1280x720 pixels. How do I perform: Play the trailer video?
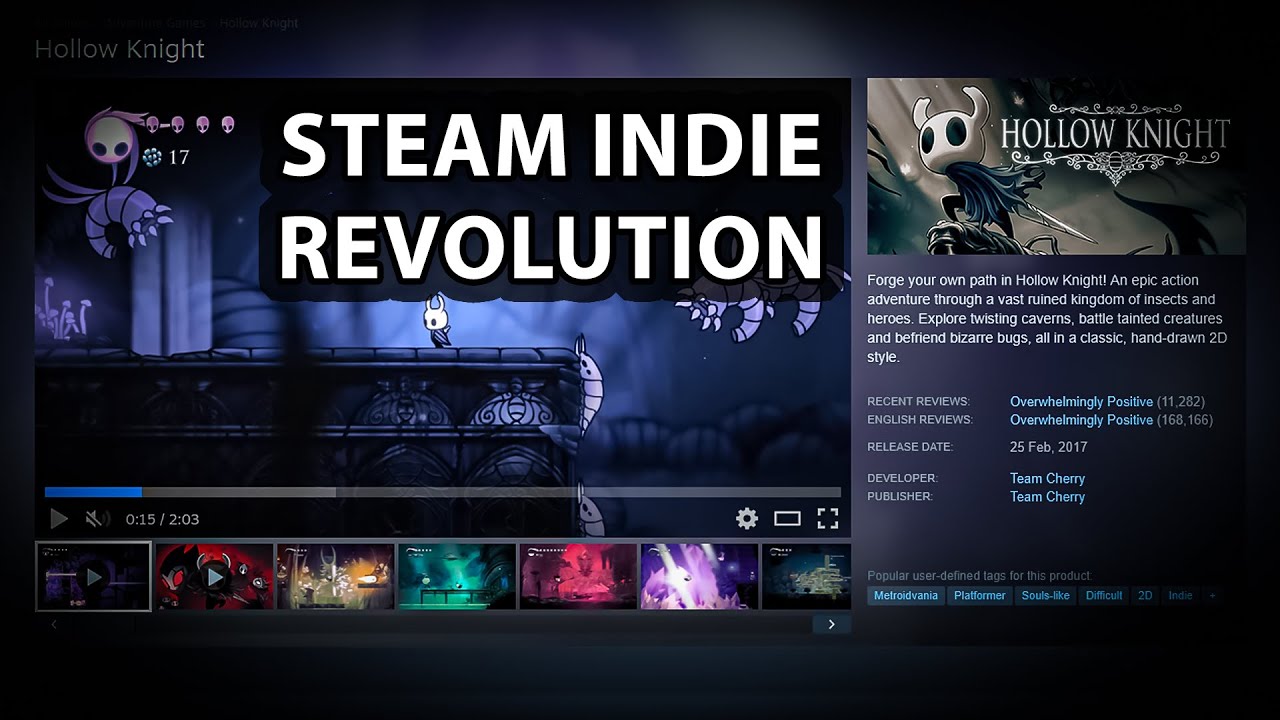click(x=59, y=519)
